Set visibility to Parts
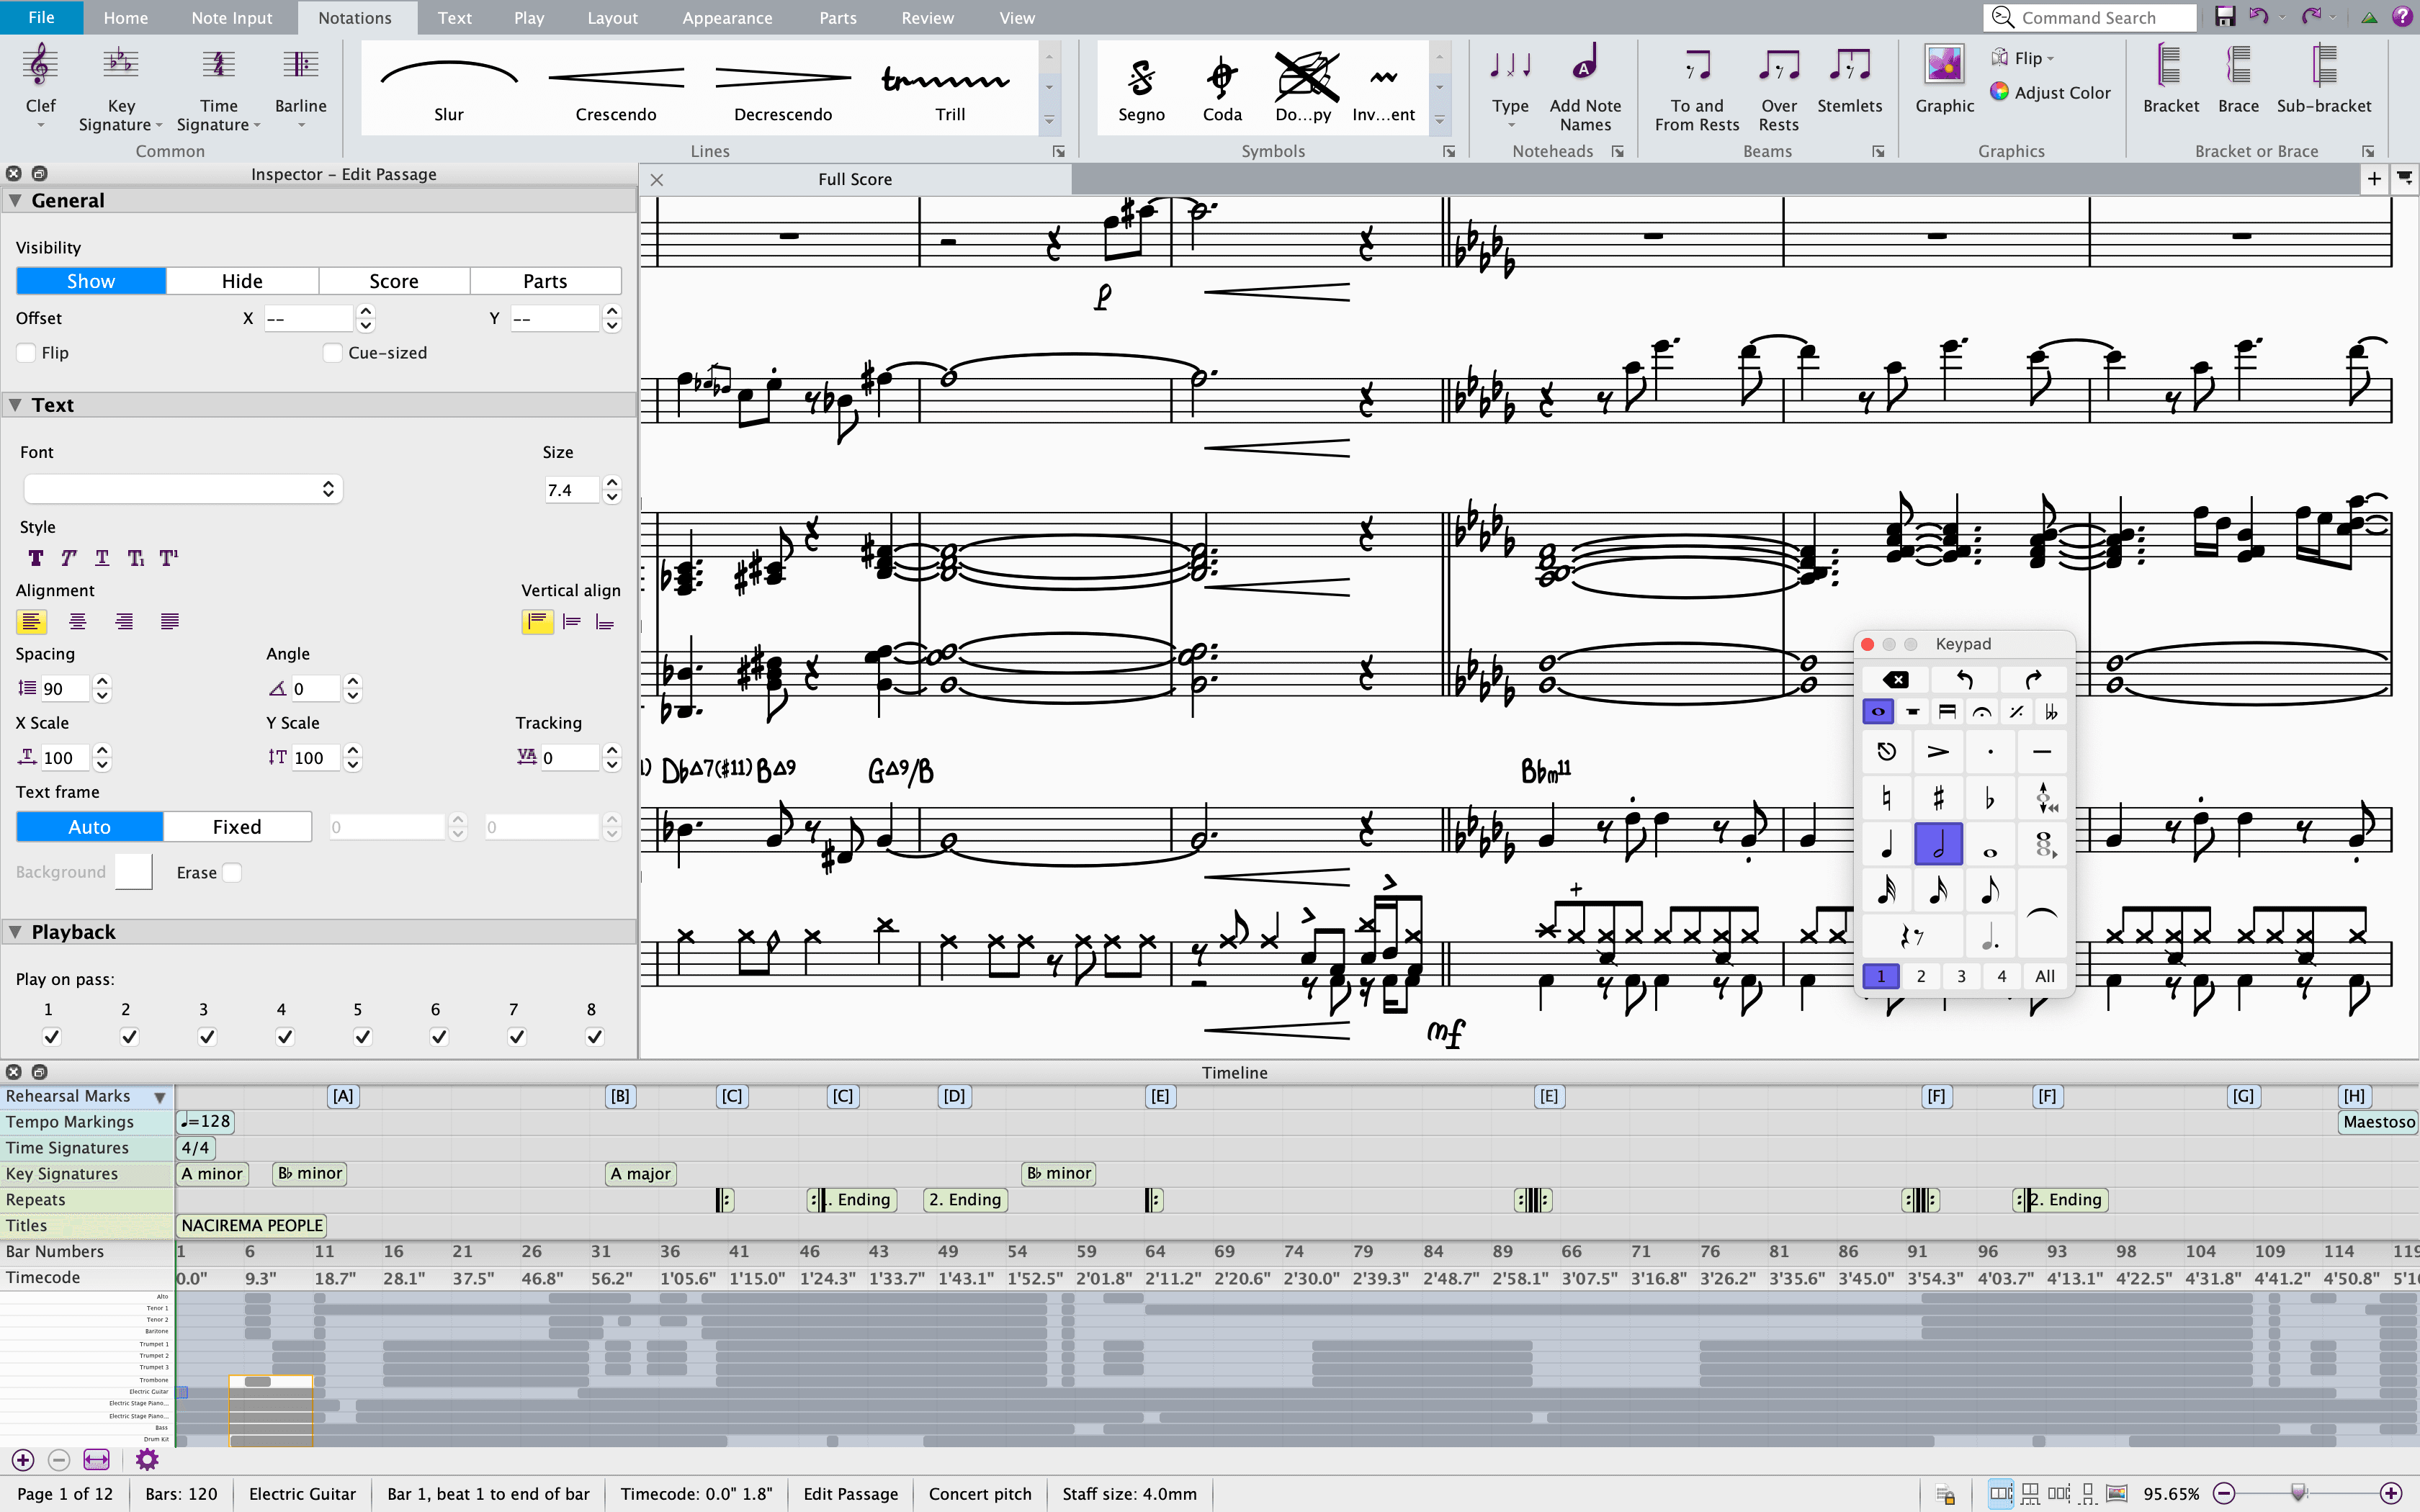This screenshot has width=2420, height=1512. [x=545, y=281]
